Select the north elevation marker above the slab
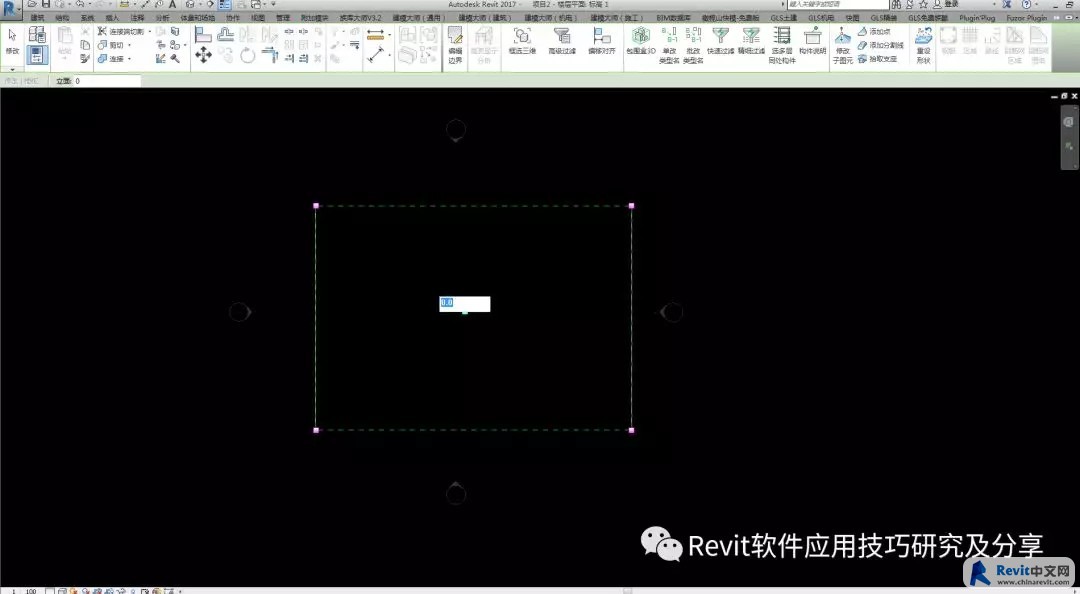This screenshot has height=594, width=1080. pyautogui.click(x=456, y=130)
